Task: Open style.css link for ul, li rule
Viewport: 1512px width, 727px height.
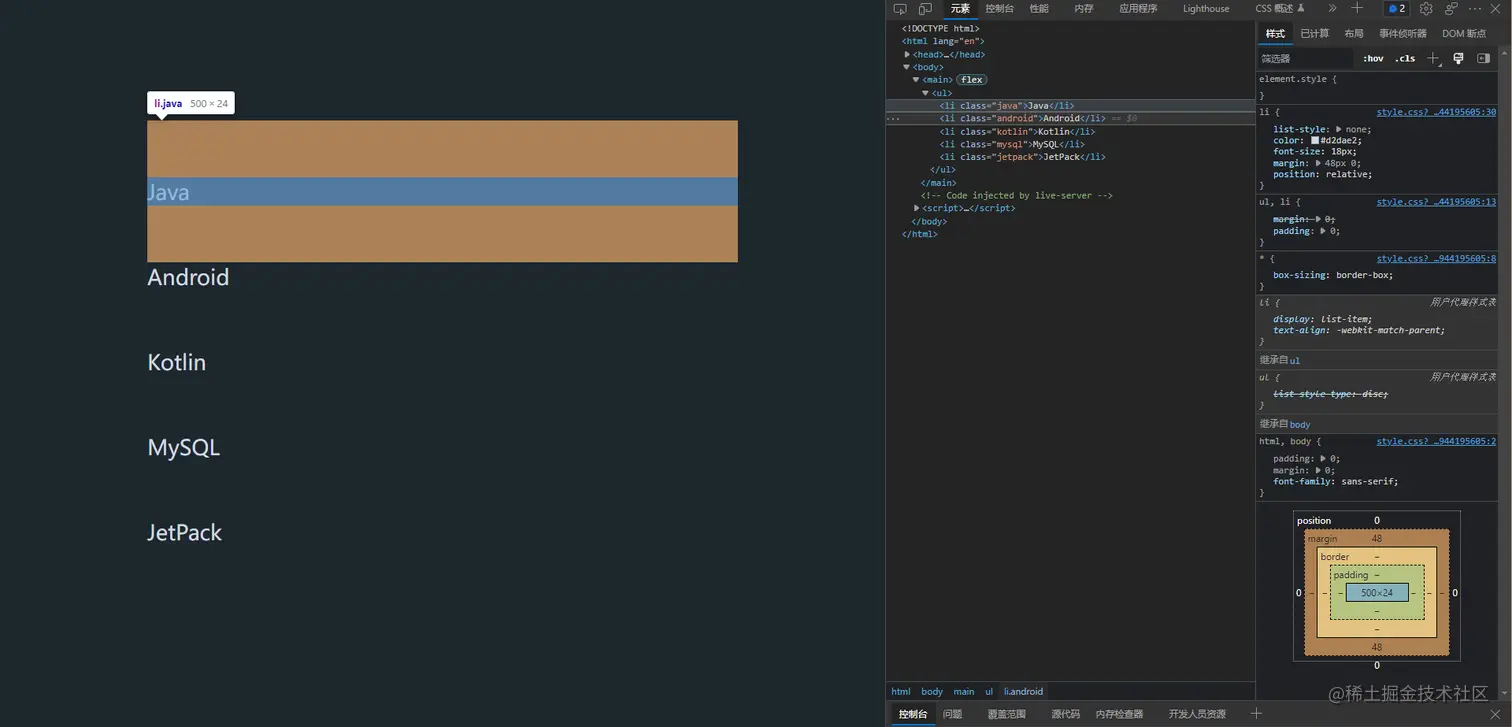Action: pyautogui.click(x=1436, y=202)
